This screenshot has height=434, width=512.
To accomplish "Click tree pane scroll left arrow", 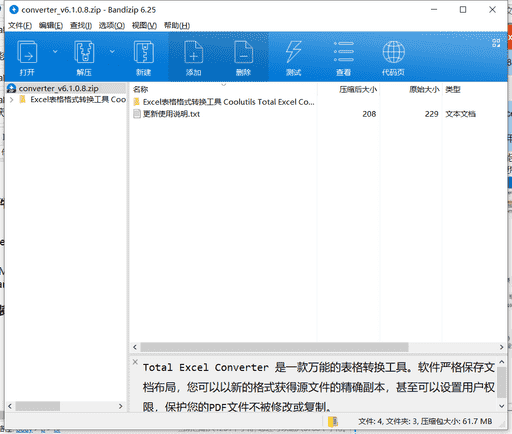I will (x=10, y=406).
